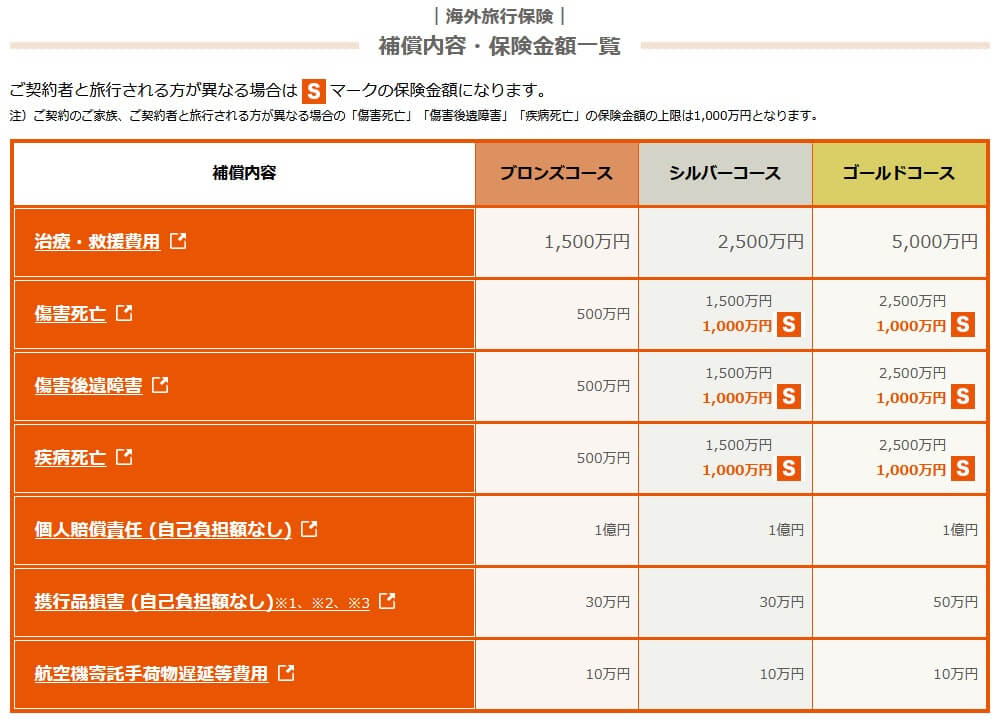
Task: Click 500万円 in the 傷害後遺障害 row
Action: pyautogui.click(x=603, y=386)
